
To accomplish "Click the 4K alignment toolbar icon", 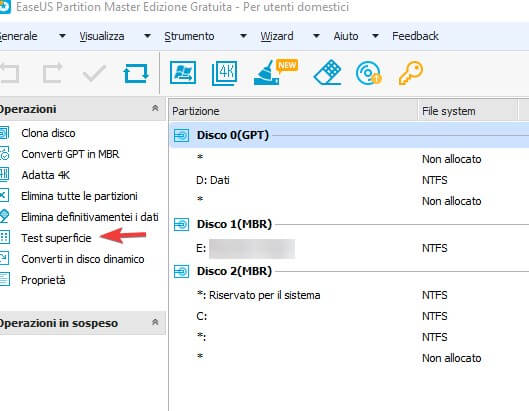I will (225, 73).
